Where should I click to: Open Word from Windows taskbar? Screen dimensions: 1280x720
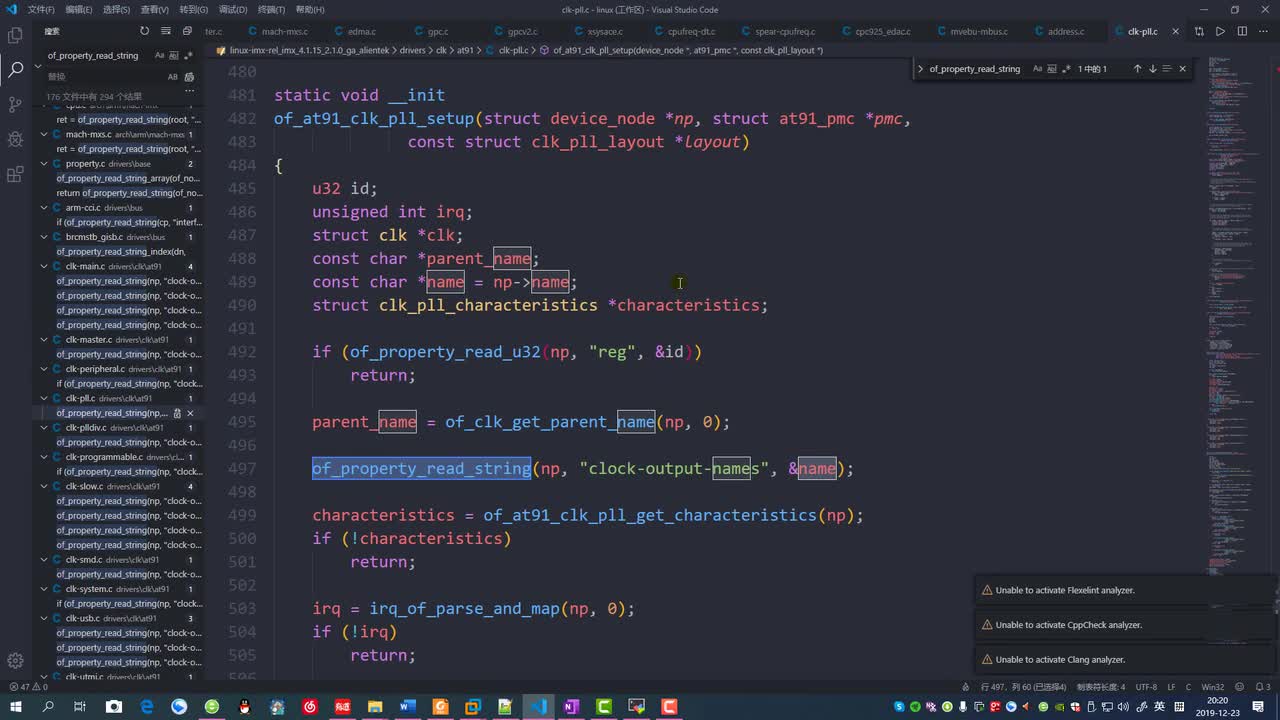(407, 707)
